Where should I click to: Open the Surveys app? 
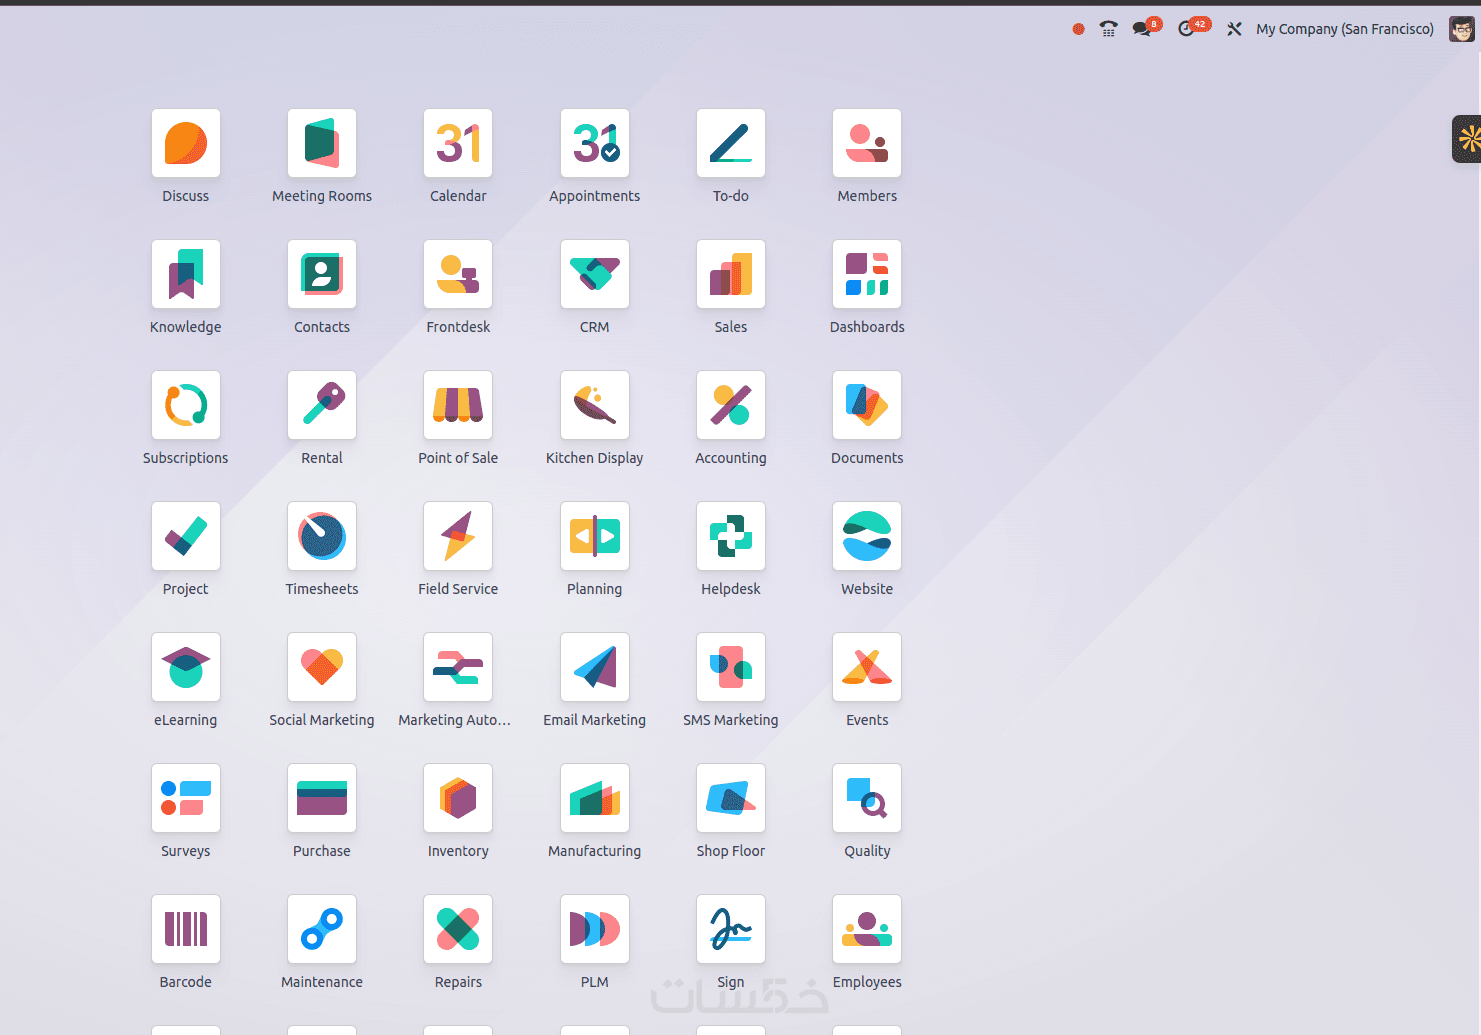tap(186, 798)
